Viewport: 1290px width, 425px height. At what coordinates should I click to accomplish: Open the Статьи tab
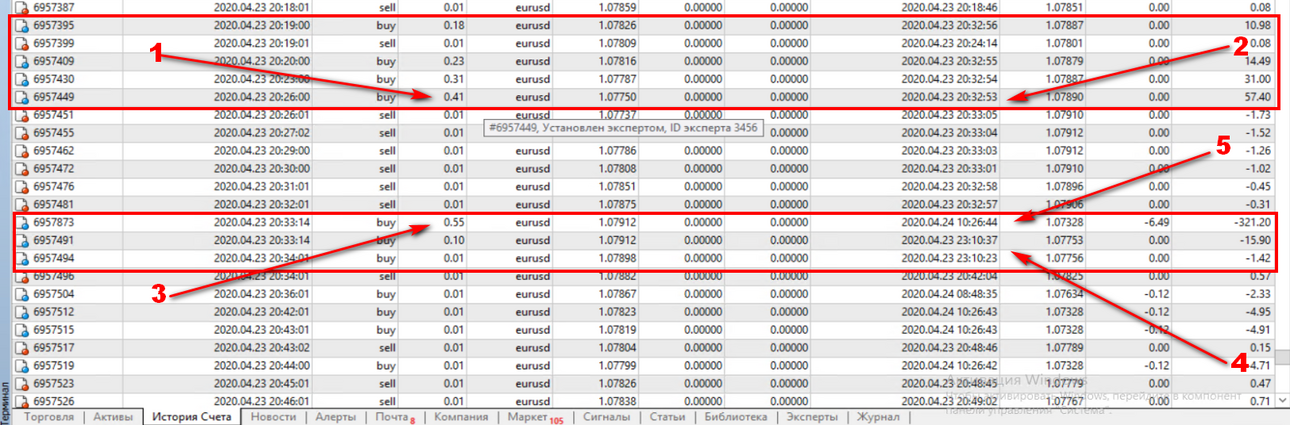pyautogui.click(x=667, y=417)
